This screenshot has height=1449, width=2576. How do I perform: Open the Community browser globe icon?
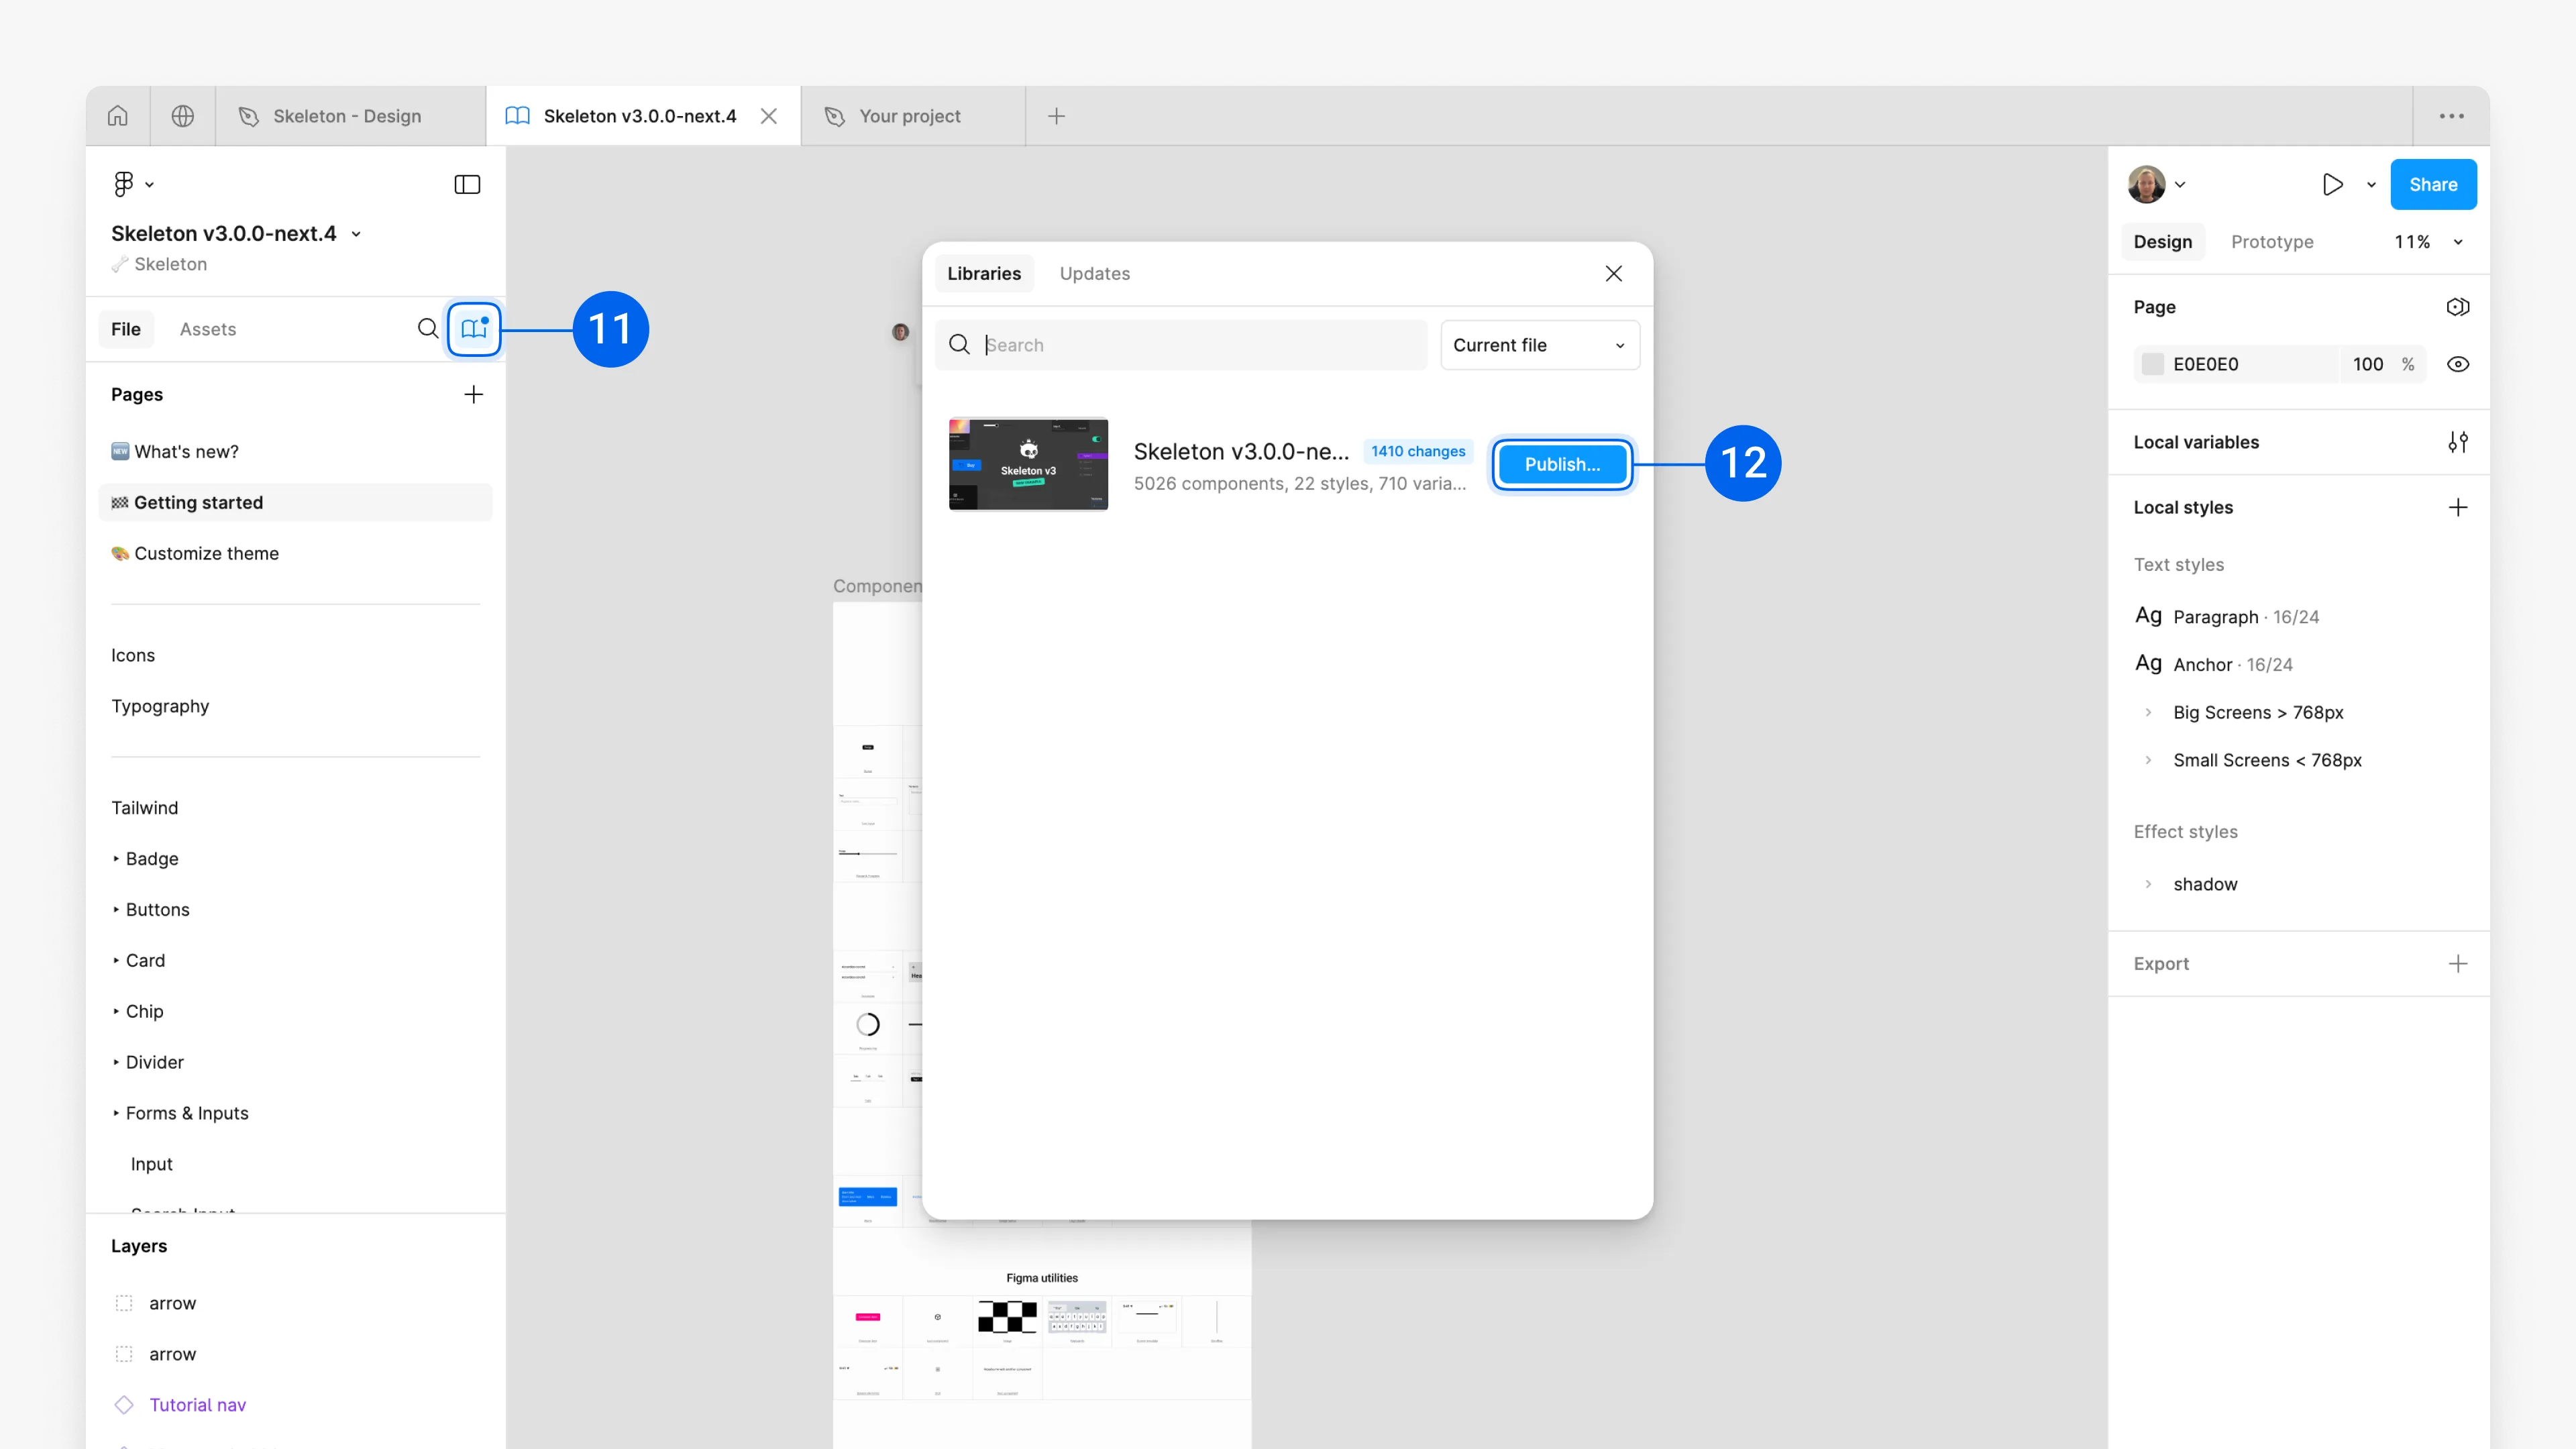click(182, 115)
